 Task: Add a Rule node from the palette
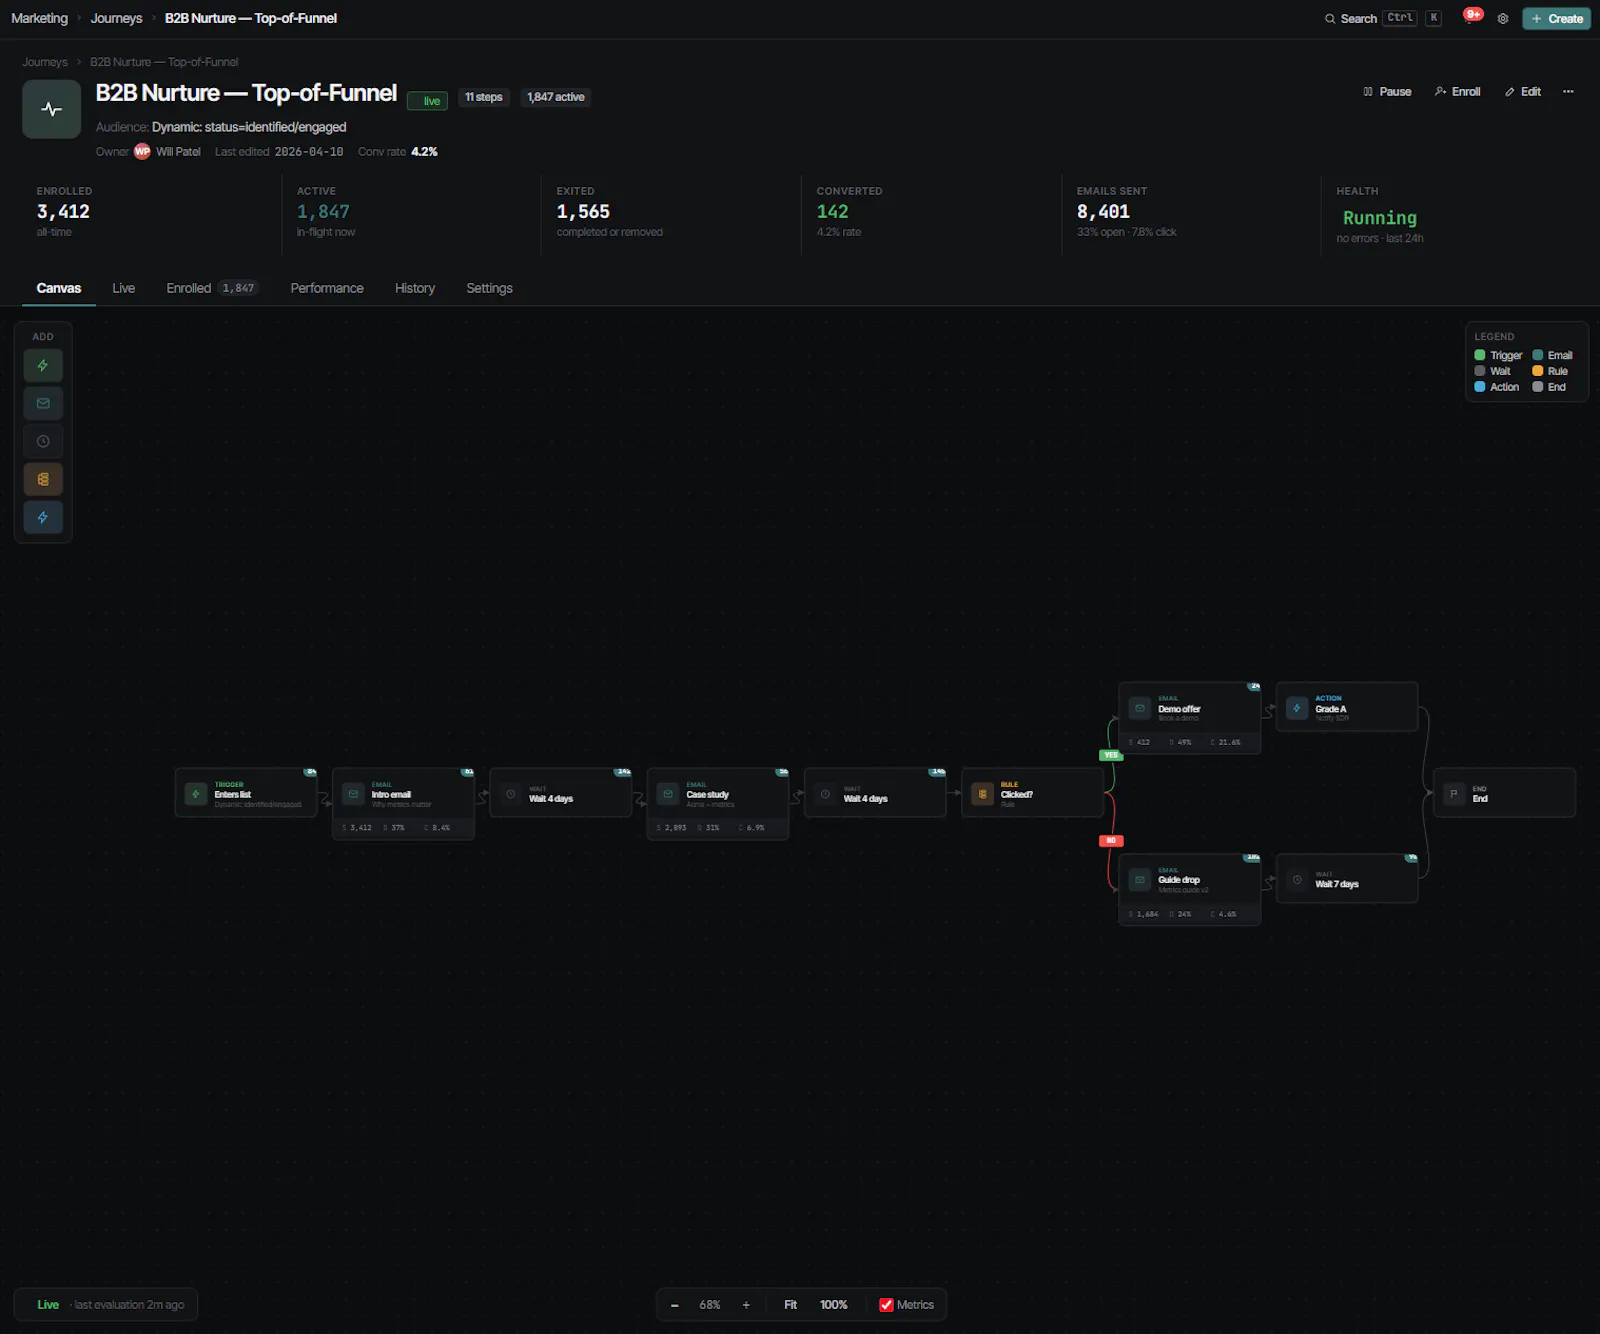pos(43,480)
